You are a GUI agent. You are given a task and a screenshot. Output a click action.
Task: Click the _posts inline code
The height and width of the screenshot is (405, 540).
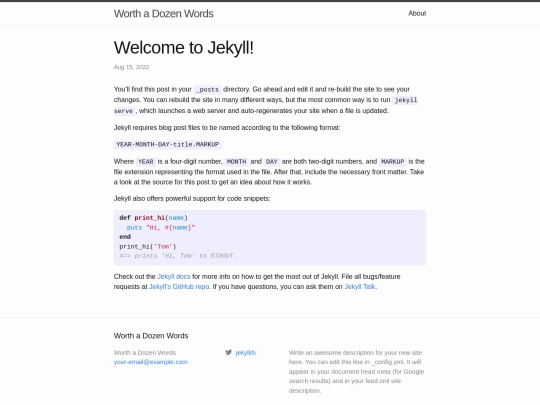[x=208, y=90]
